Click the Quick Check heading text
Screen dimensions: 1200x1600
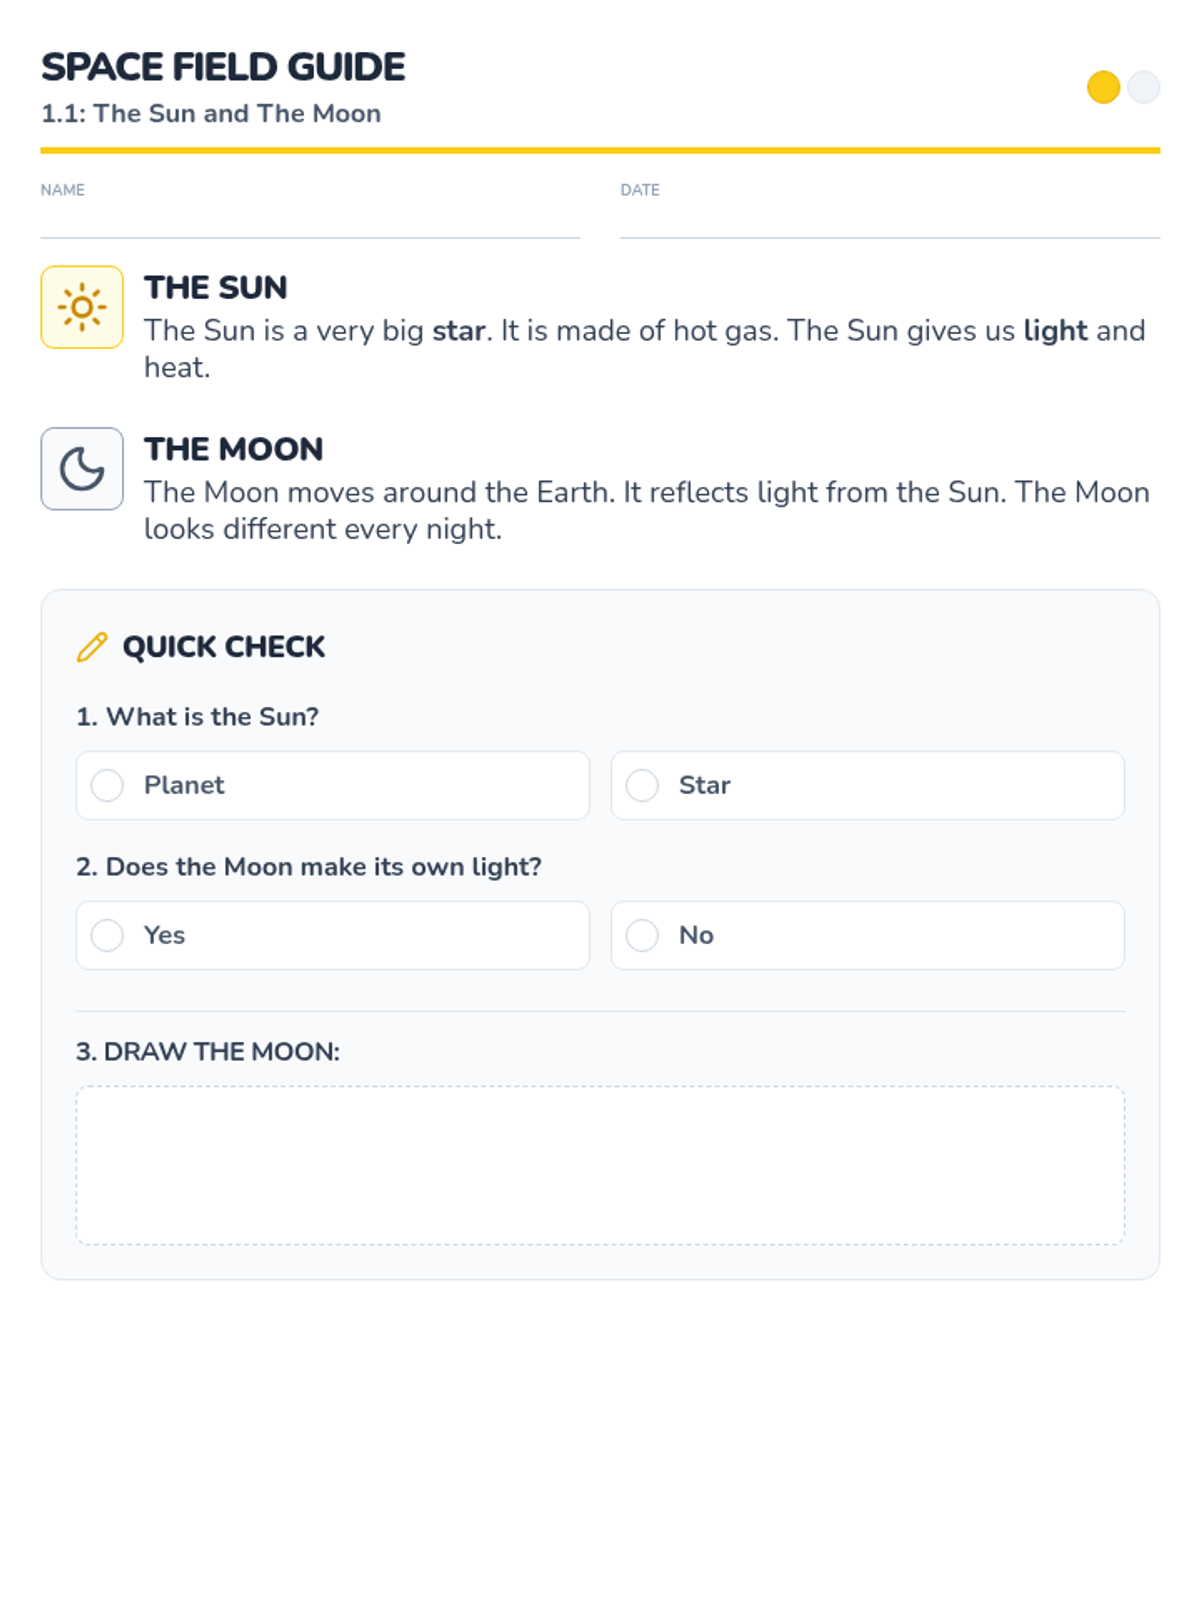point(224,647)
